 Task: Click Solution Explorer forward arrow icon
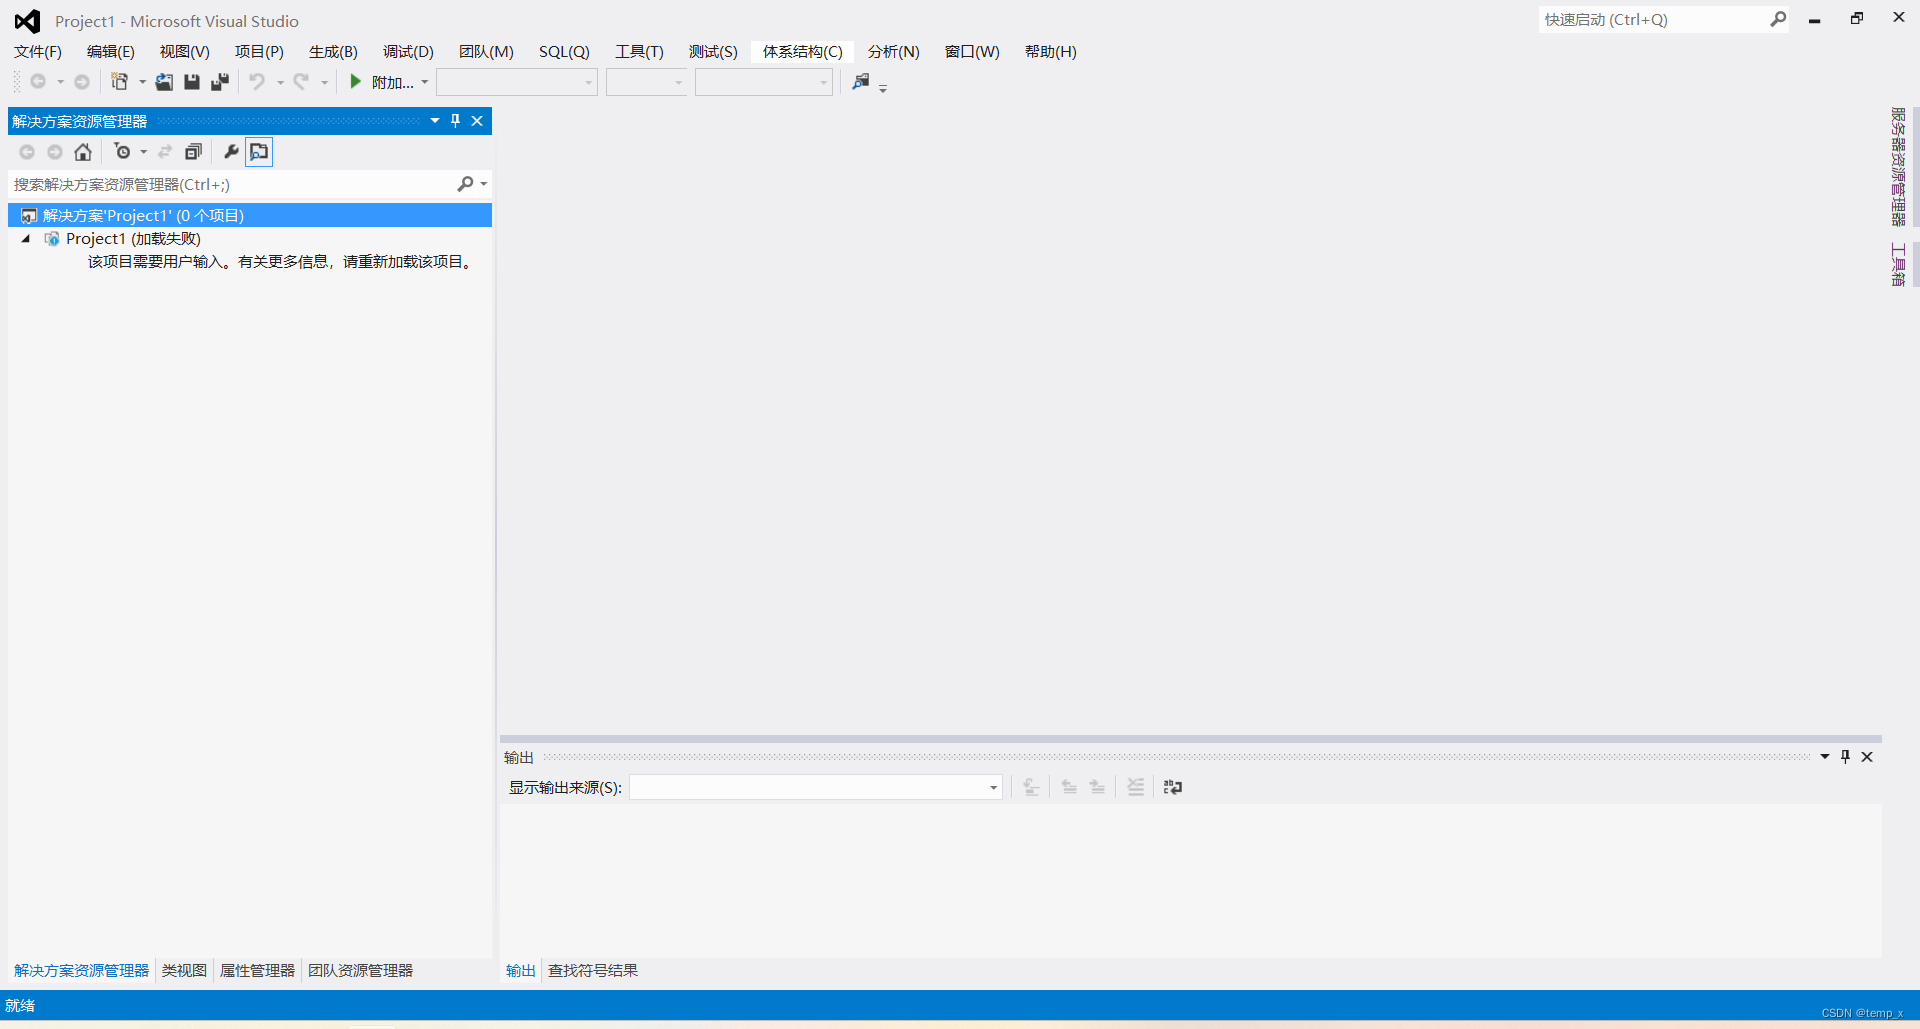pos(55,152)
